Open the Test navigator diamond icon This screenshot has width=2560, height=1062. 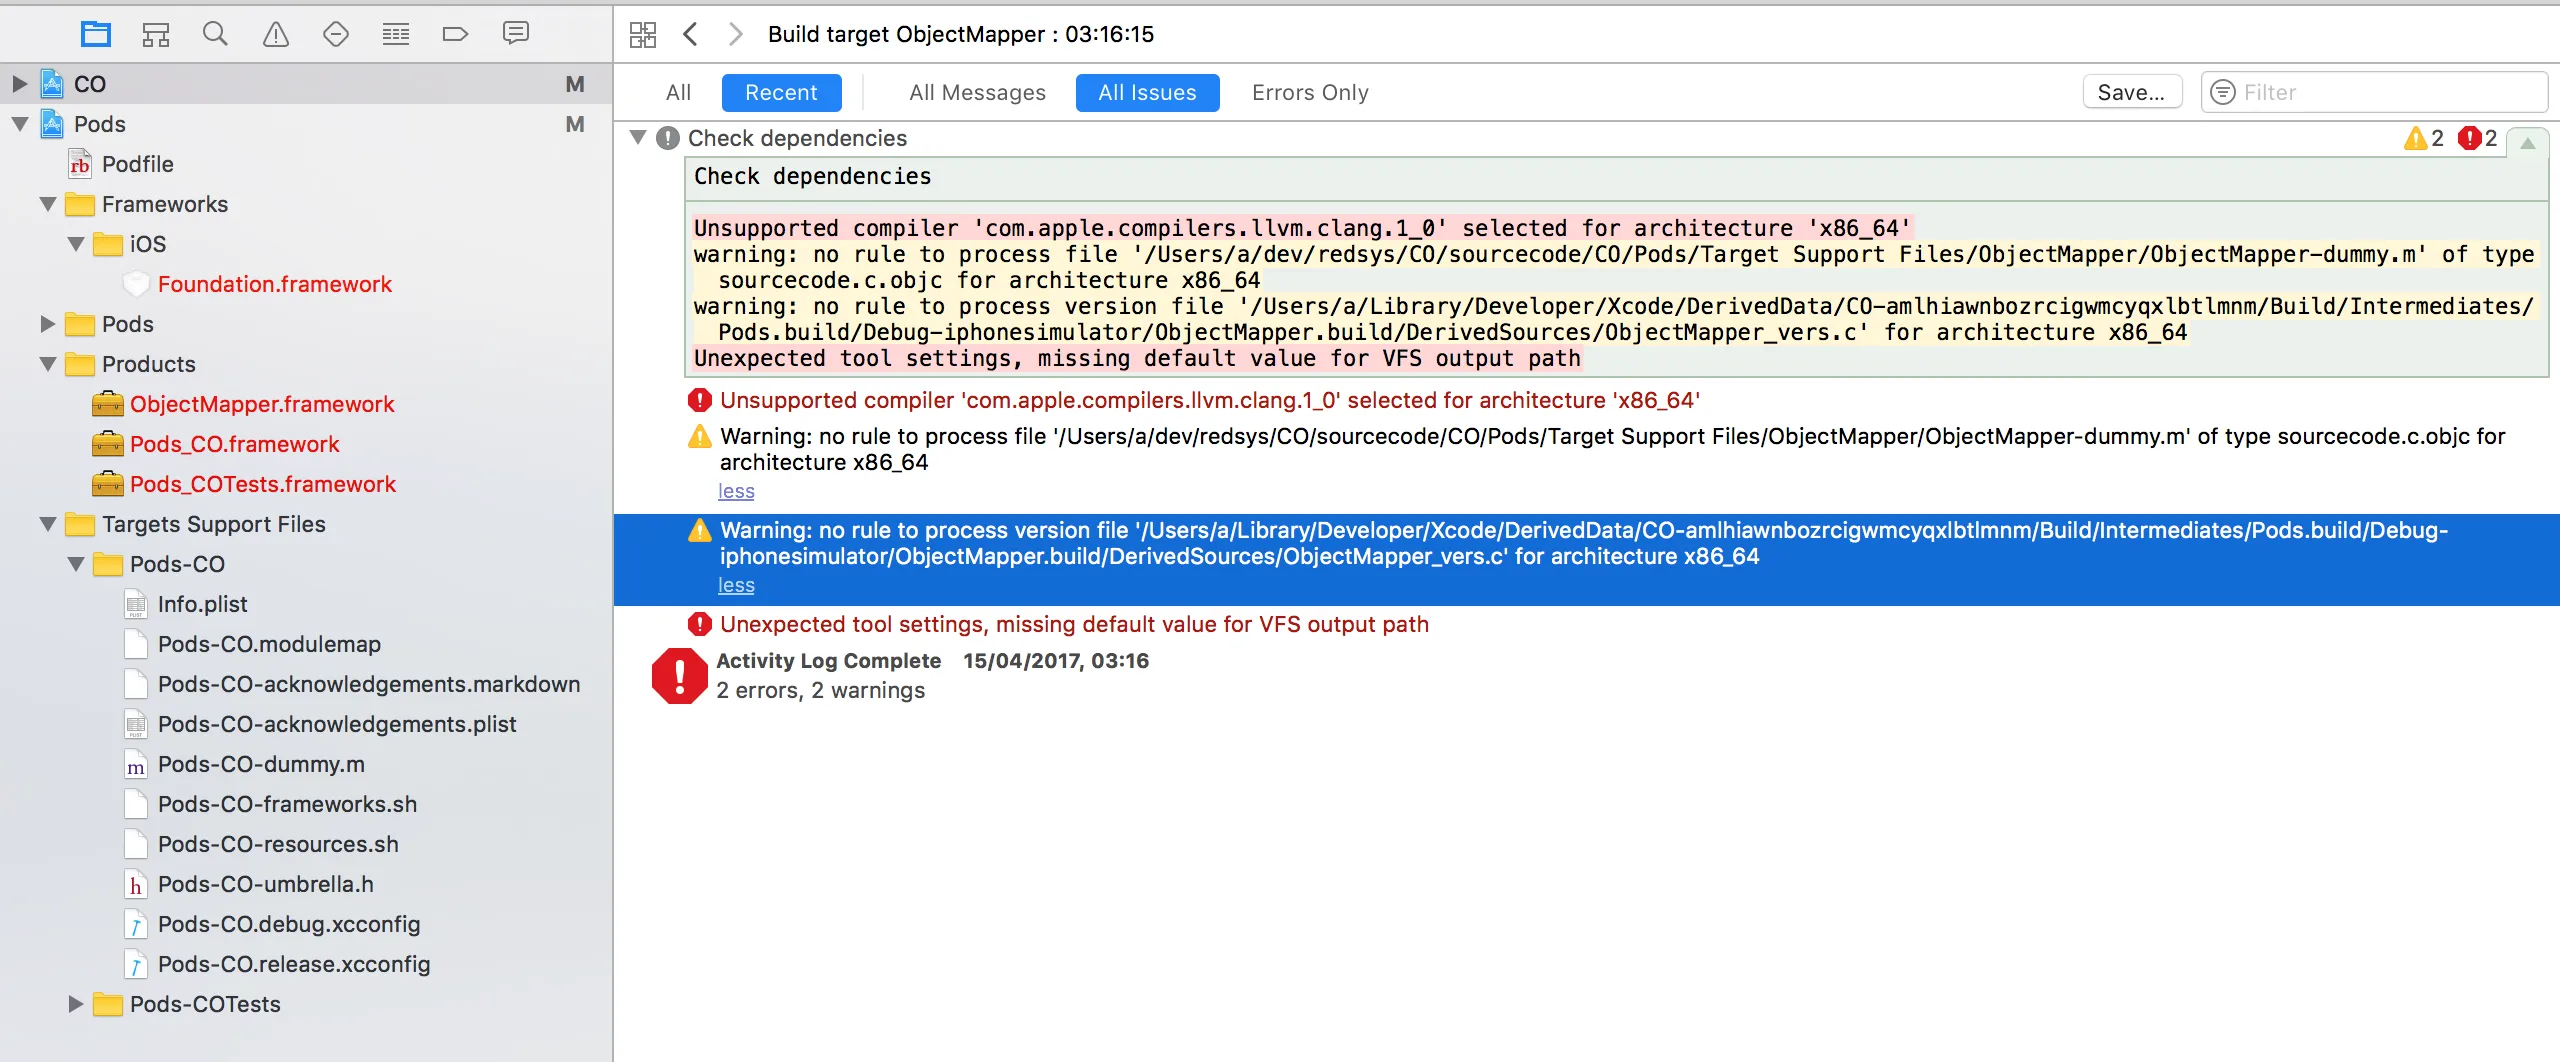point(336,34)
